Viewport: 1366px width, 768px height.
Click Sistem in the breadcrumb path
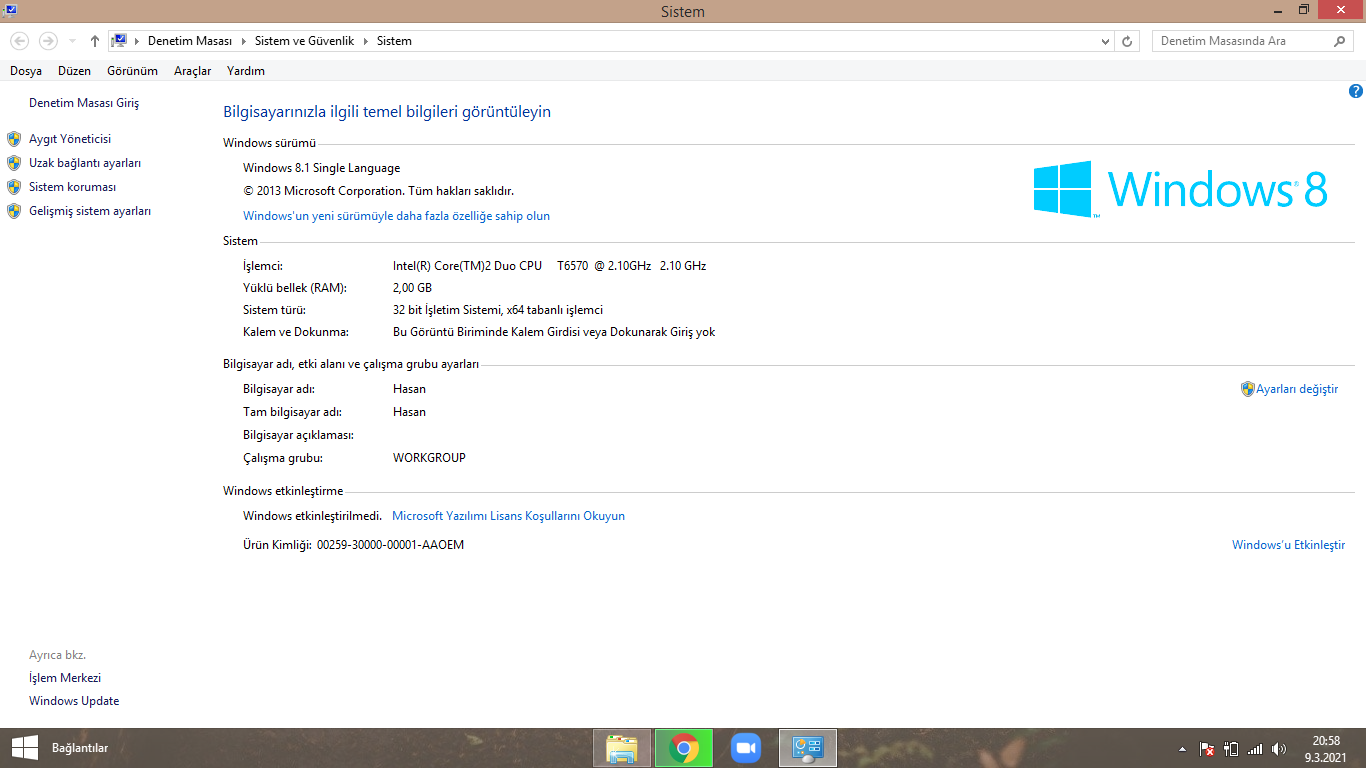tap(394, 41)
